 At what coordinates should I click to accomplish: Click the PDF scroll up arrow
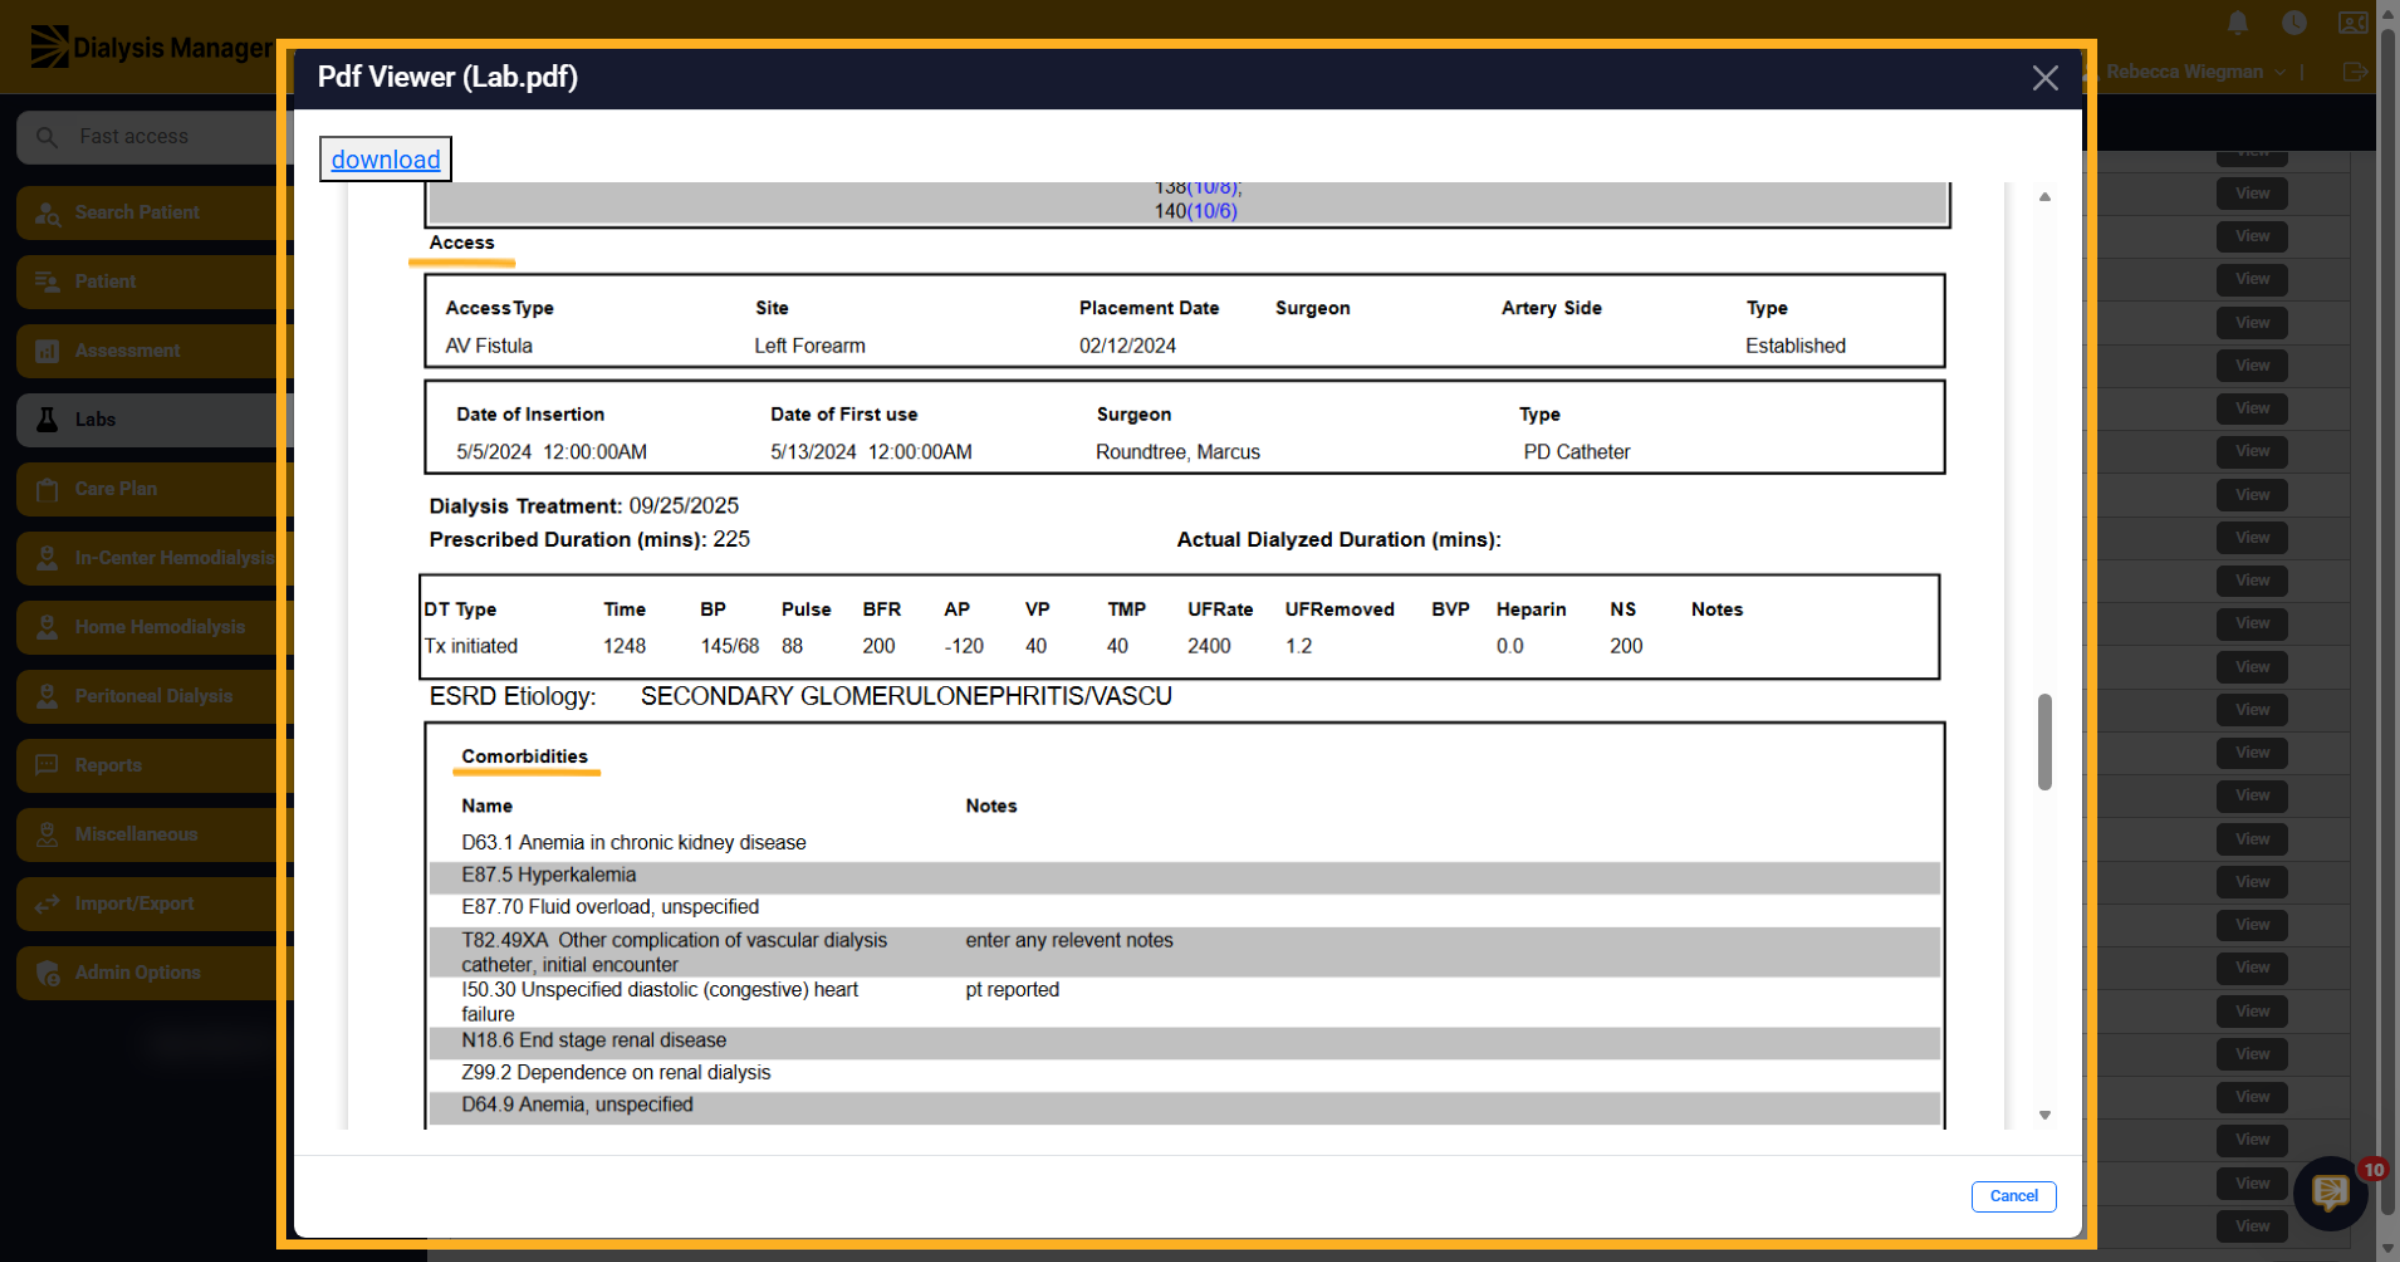point(2044,197)
